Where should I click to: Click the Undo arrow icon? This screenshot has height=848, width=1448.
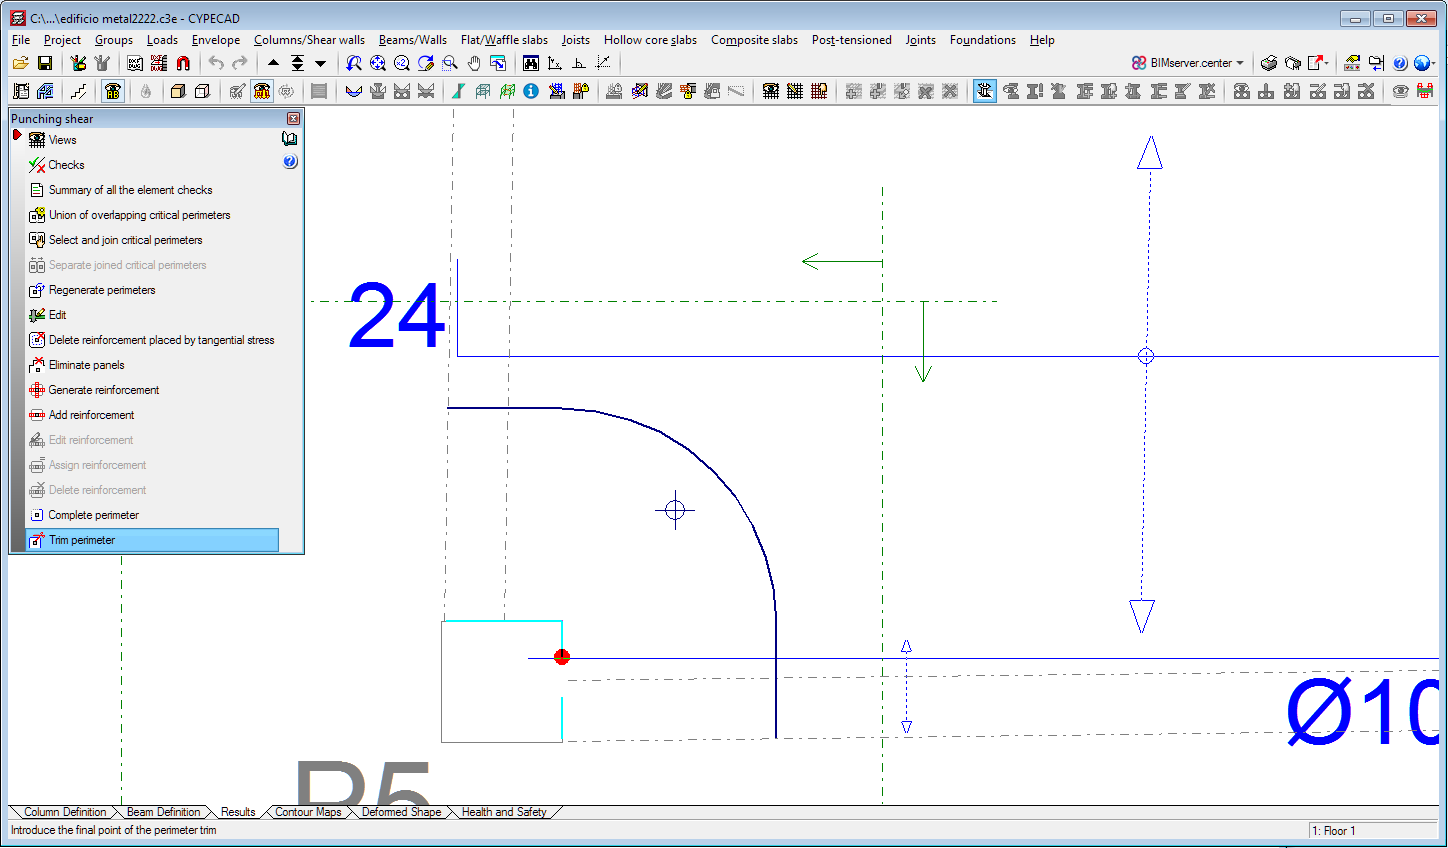pos(216,62)
